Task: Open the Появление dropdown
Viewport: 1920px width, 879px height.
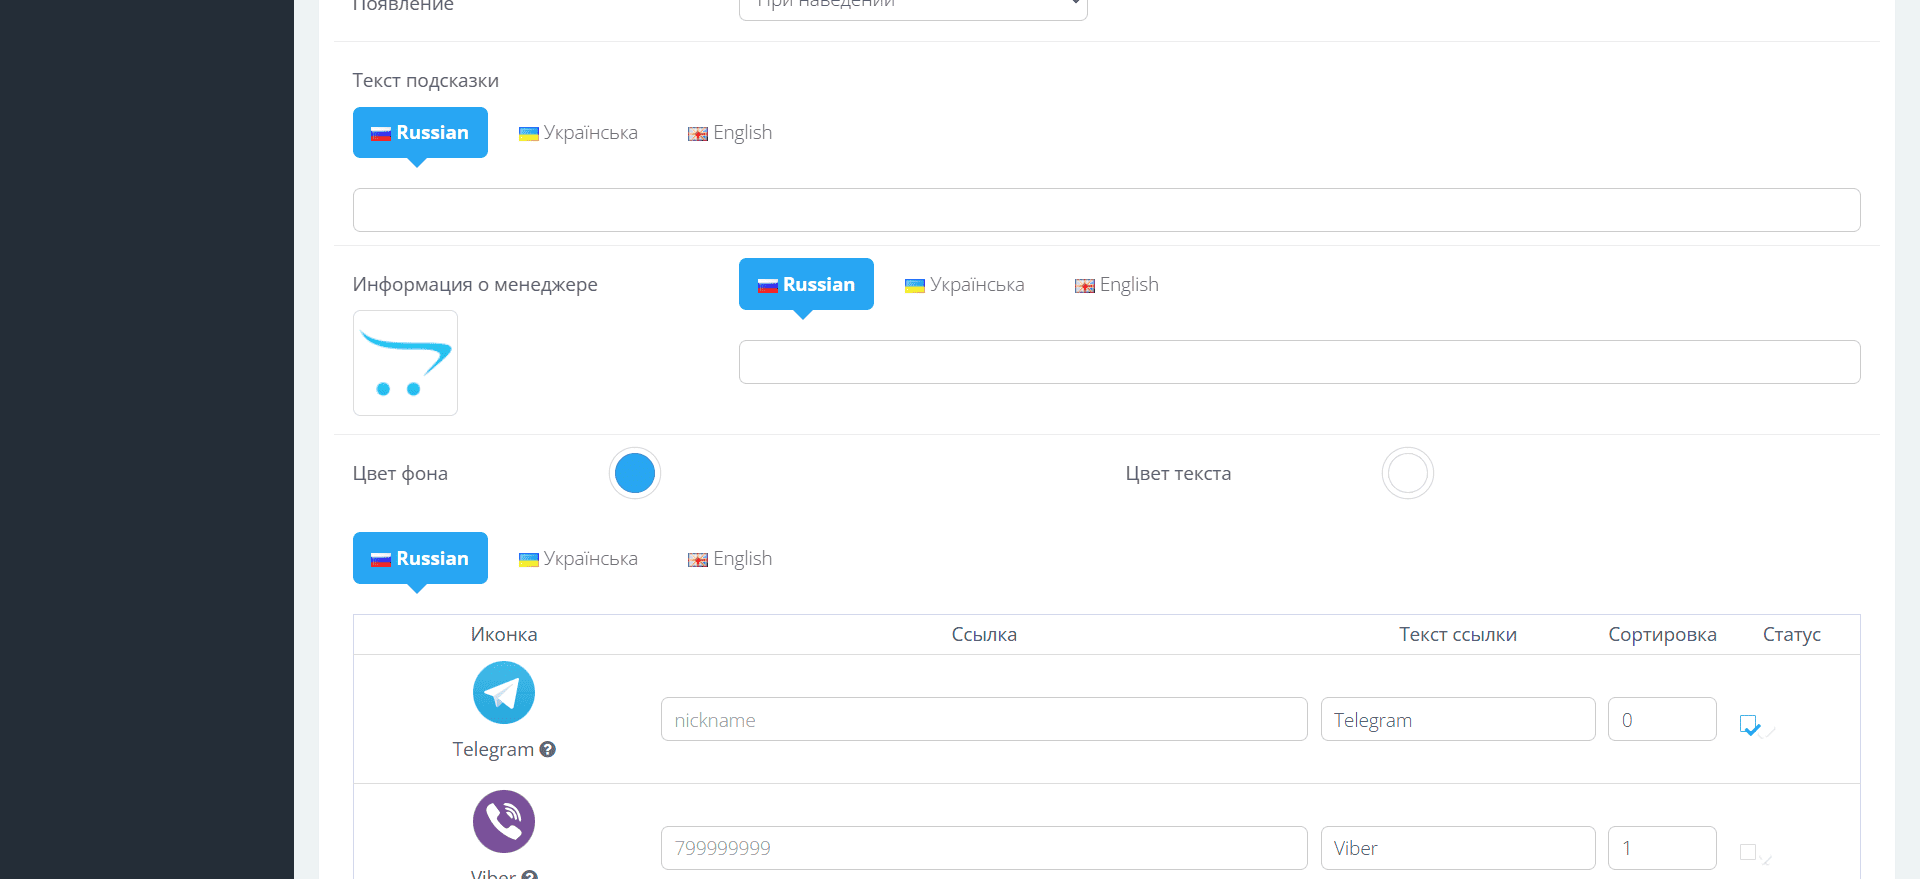Action: (x=913, y=8)
